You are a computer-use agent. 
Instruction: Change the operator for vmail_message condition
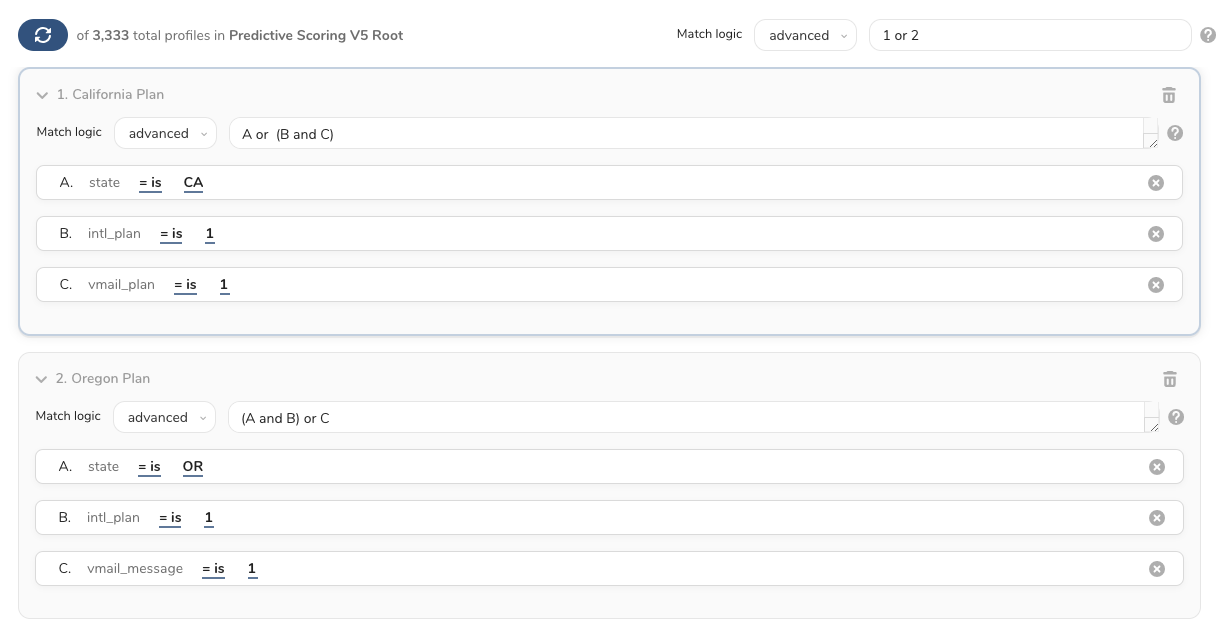click(x=213, y=569)
